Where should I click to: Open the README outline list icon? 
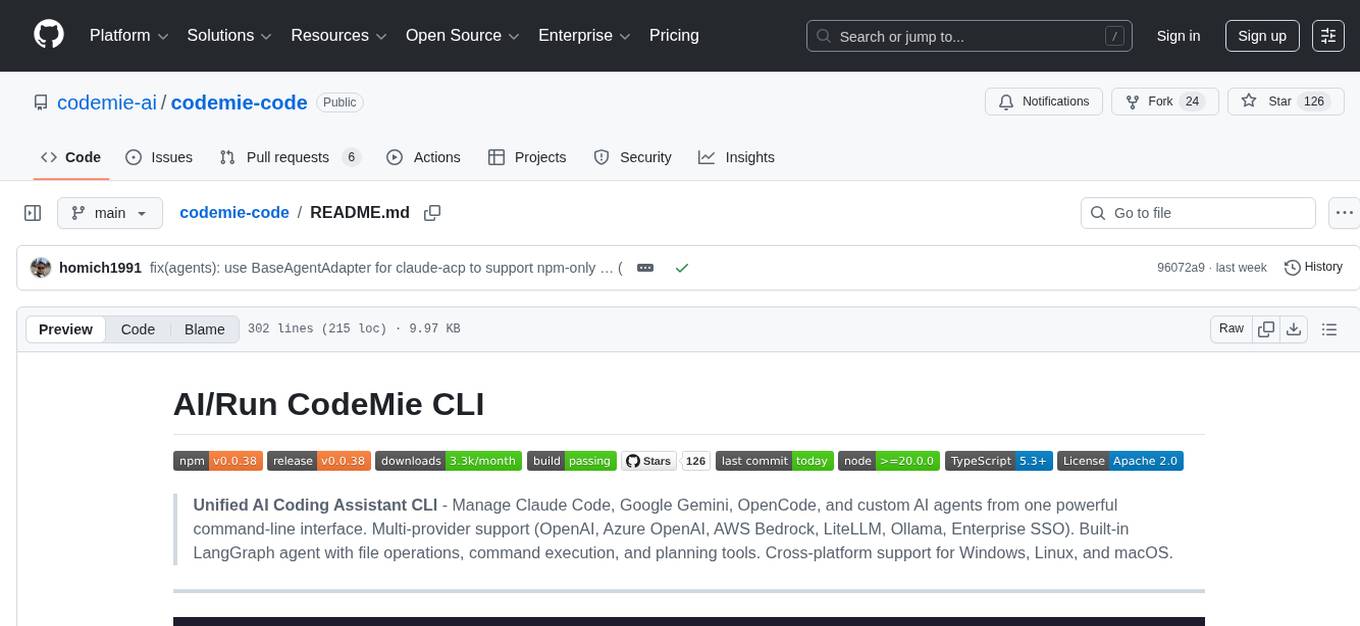pyautogui.click(x=1329, y=328)
